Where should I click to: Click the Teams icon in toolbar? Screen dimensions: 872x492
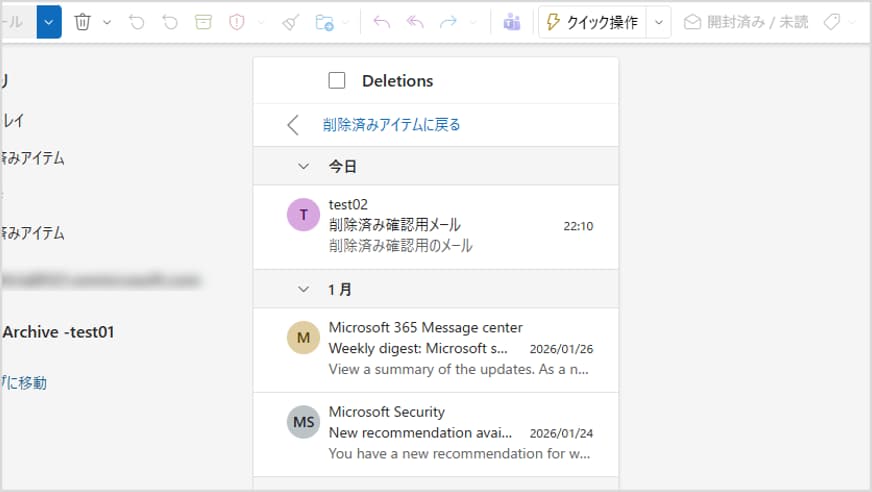click(x=512, y=22)
